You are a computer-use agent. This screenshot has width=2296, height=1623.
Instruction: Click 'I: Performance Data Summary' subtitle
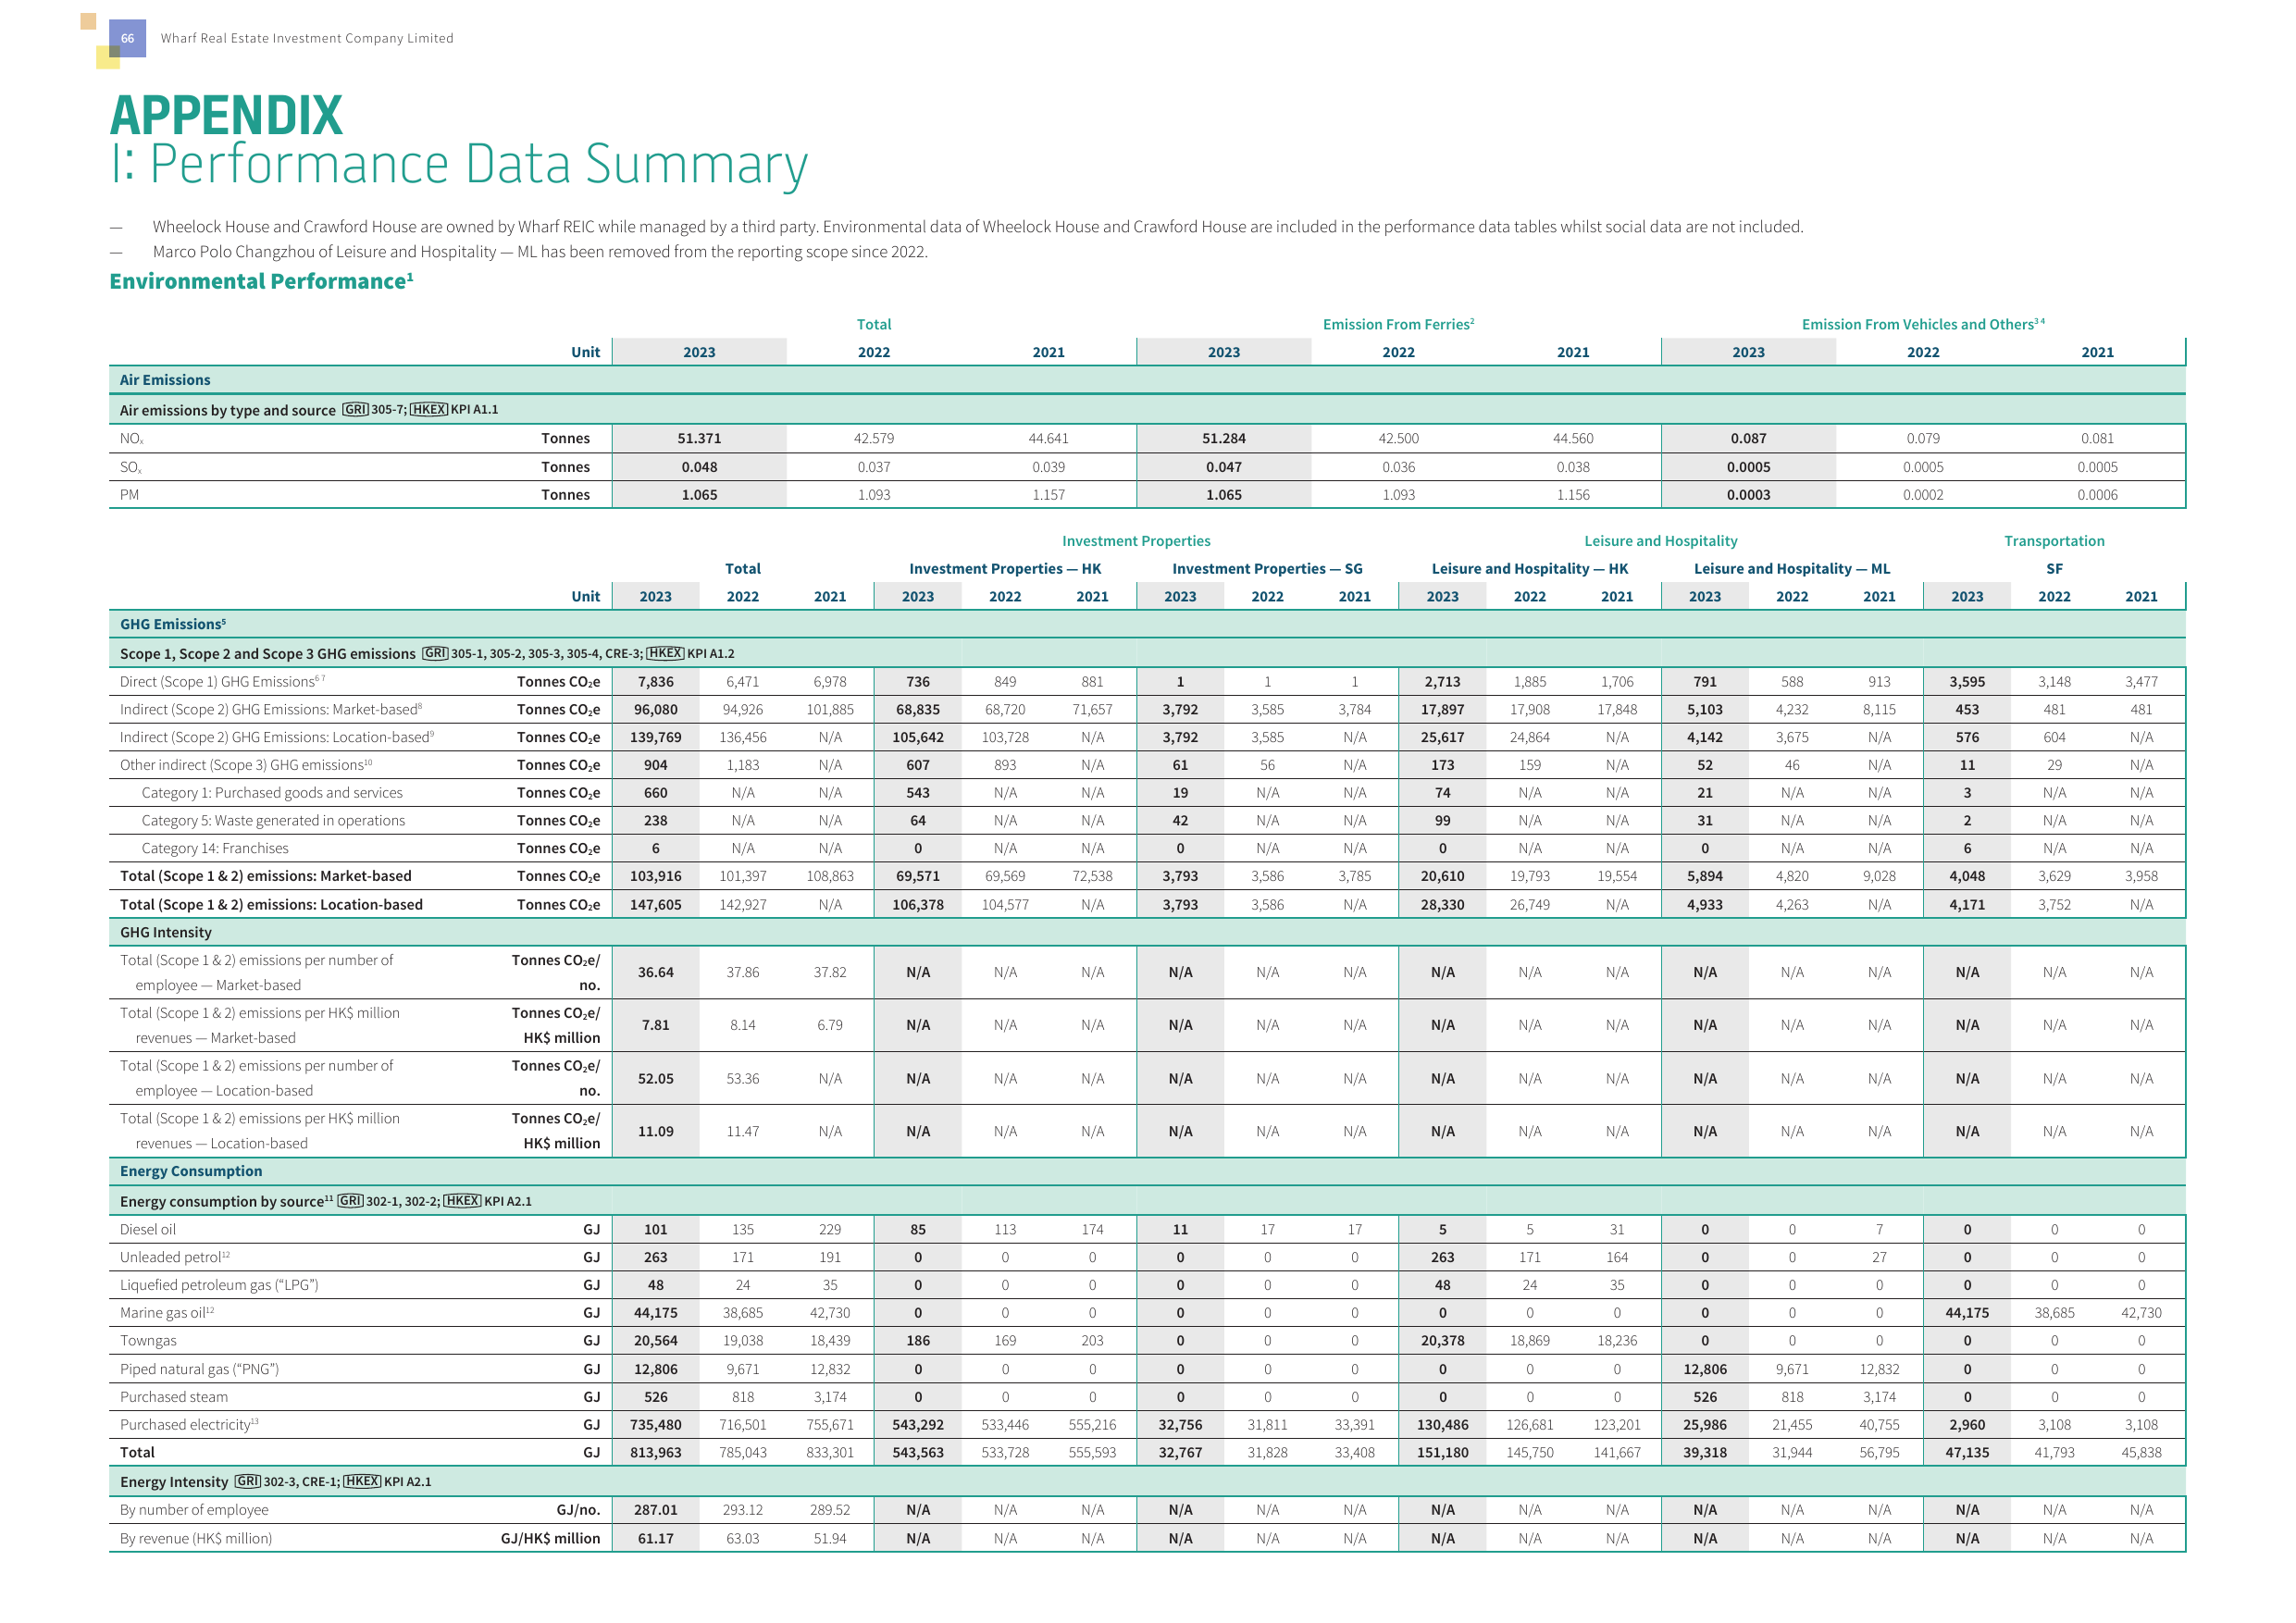(x=459, y=165)
